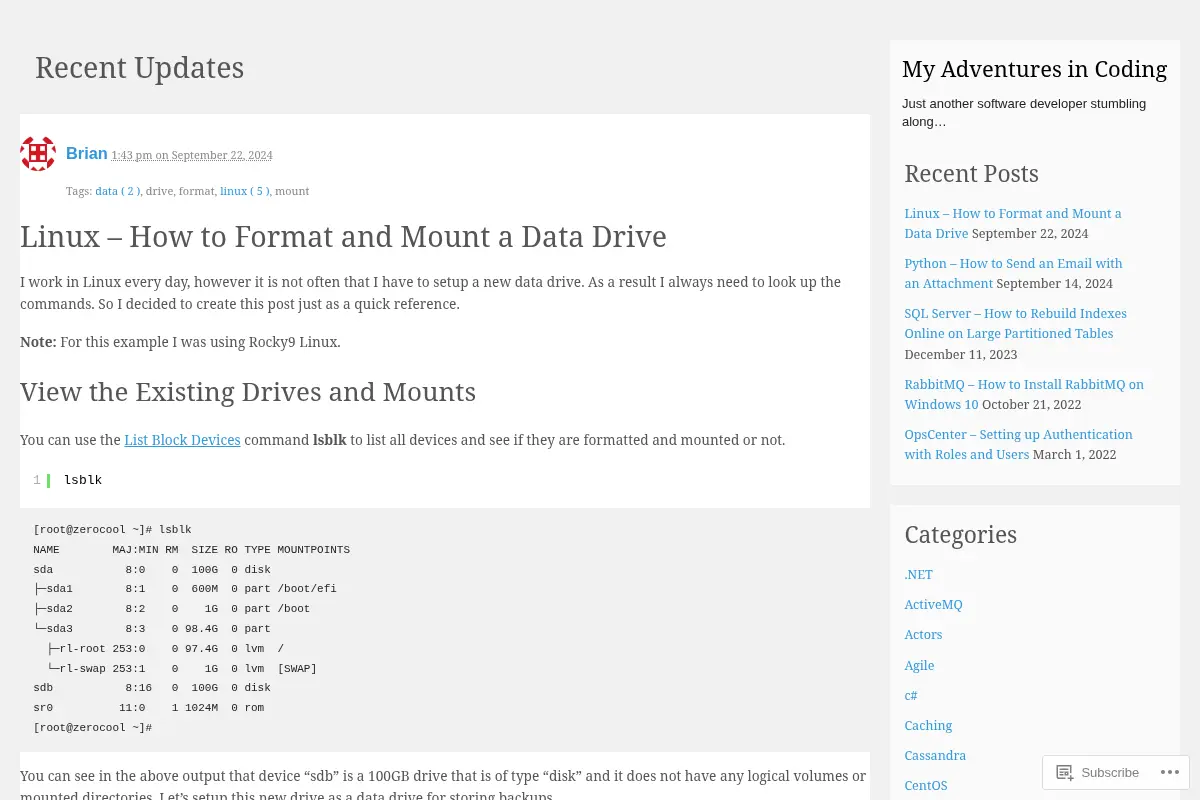This screenshot has height=800, width=1200.
Task: Click the post timestamp September 22, 2024
Action: (x=192, y=155)
